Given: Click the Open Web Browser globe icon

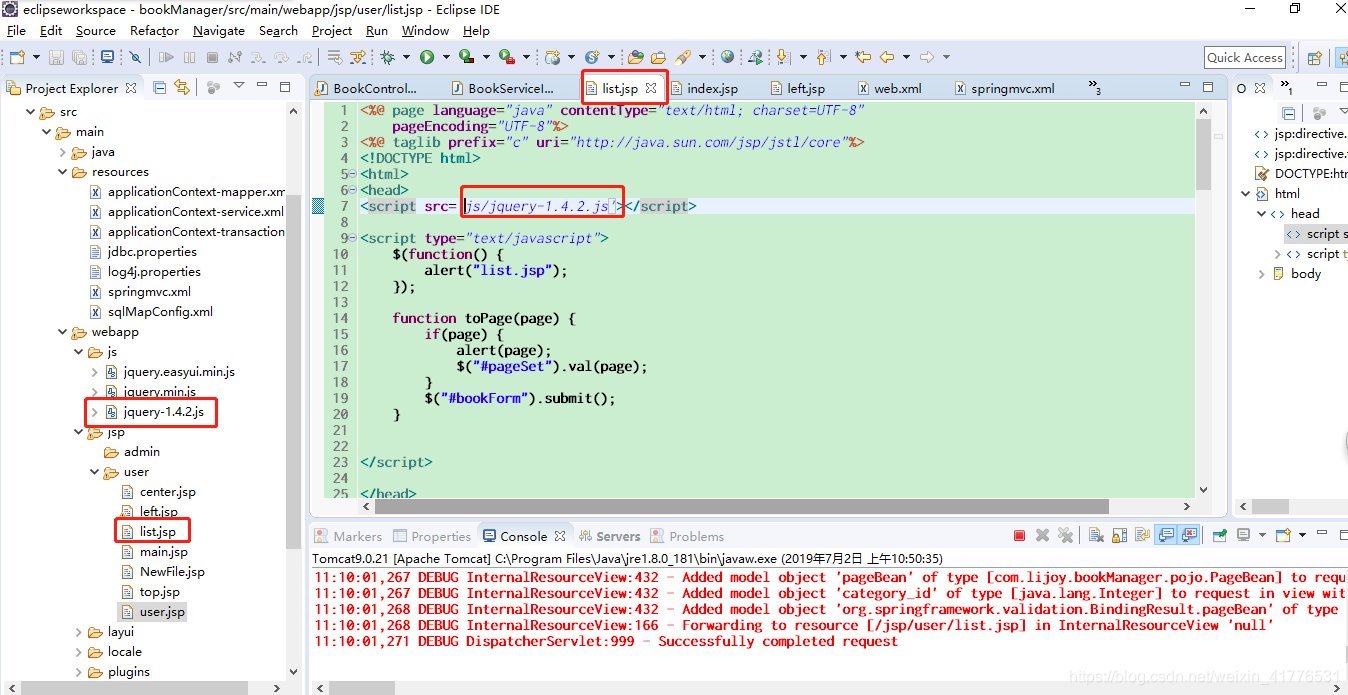Looking at the screenshot, I should click(x=727, y=57).
